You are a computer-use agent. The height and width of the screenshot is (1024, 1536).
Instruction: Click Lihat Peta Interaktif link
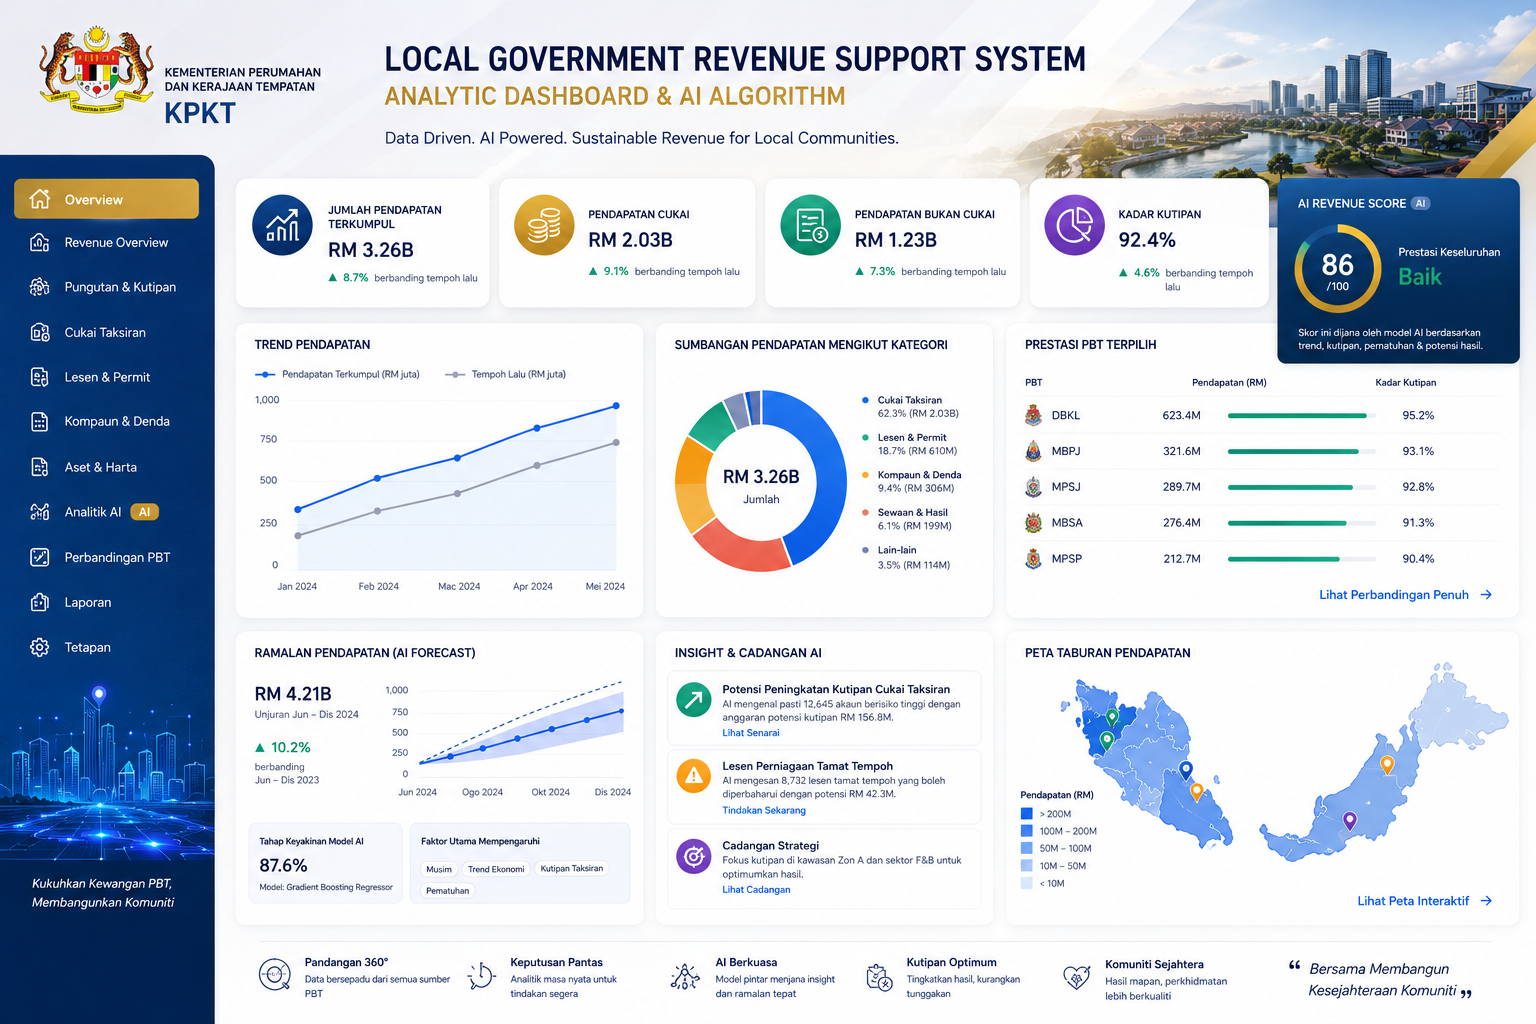pyautogui.click(x=1424, y=901)
